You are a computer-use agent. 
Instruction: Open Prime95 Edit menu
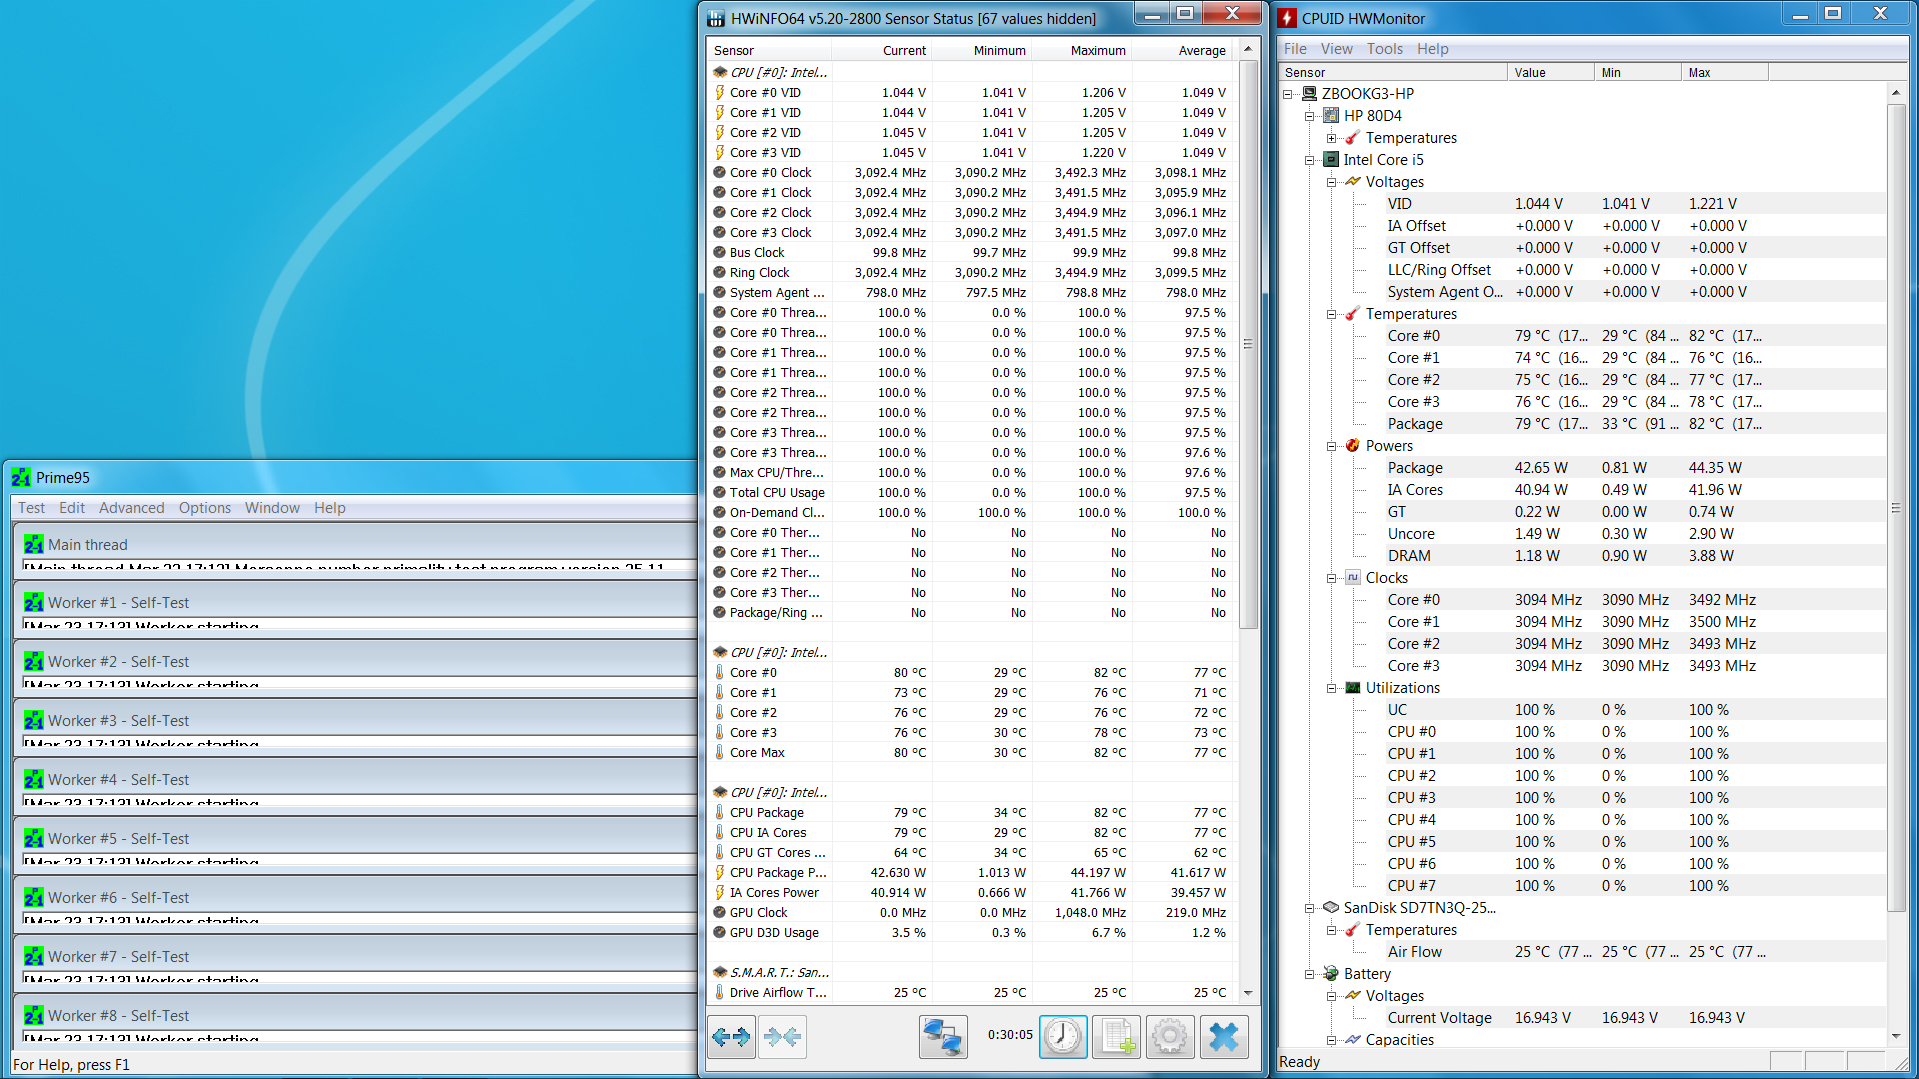tap(72, 508)
